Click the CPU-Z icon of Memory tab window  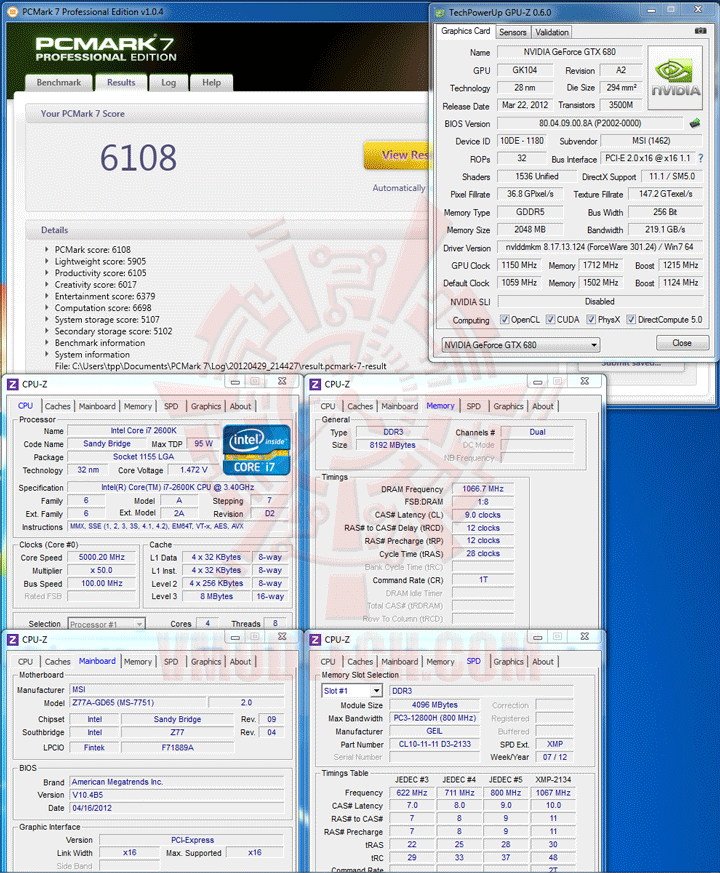(315, 384)
